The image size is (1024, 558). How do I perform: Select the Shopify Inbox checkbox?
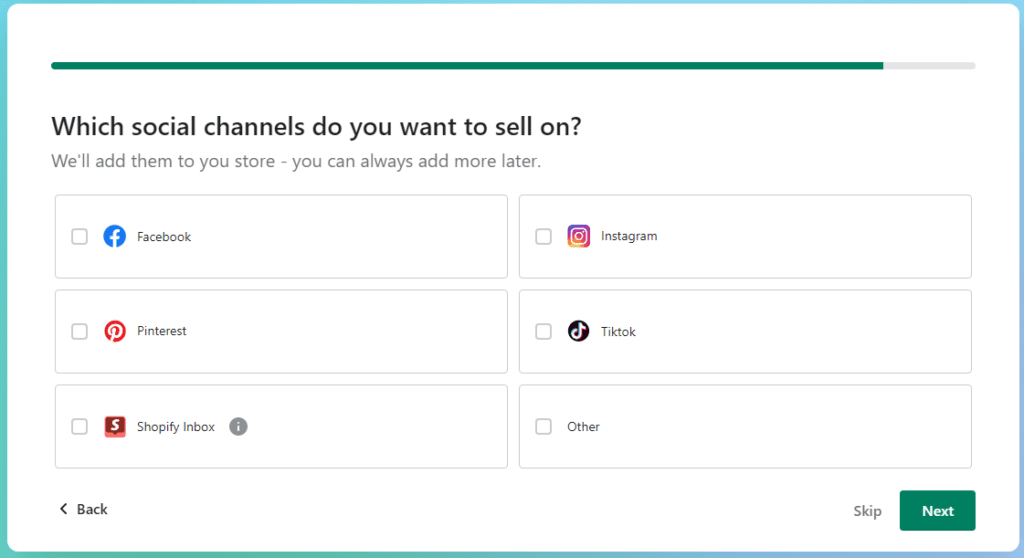pos(80,427)
